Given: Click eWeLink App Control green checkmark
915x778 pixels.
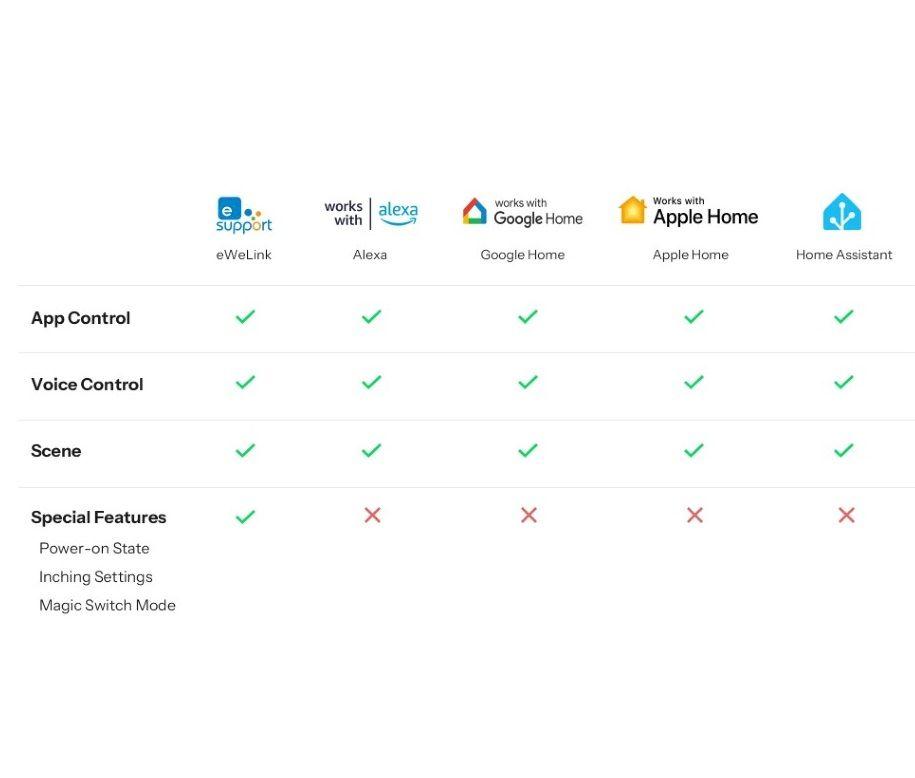Looking at the screenshot, I should pyautogui.click(x=245, y=317).
